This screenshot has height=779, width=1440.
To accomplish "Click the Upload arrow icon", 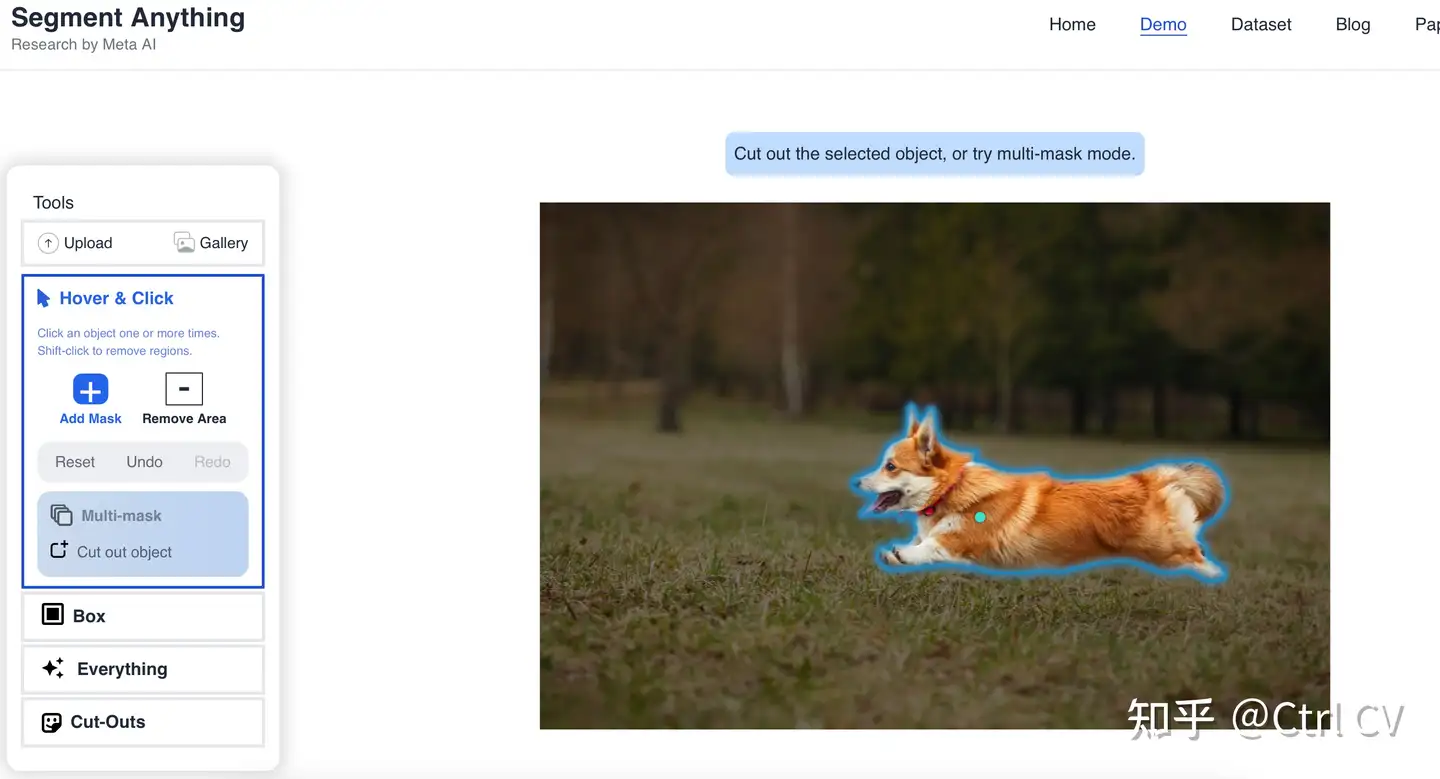I will click(48, 243).
